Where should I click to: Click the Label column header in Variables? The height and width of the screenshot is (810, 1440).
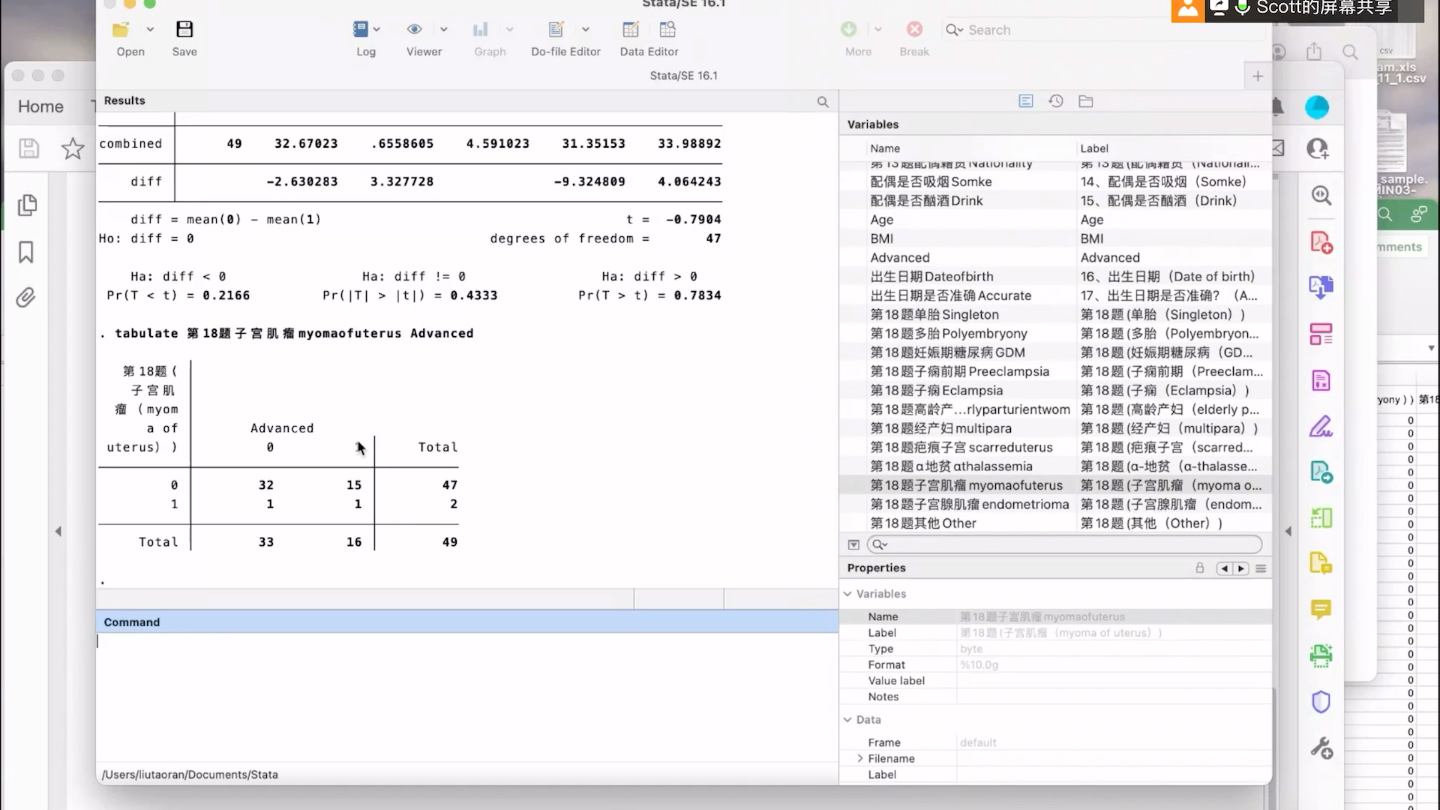coord(1094,148)
